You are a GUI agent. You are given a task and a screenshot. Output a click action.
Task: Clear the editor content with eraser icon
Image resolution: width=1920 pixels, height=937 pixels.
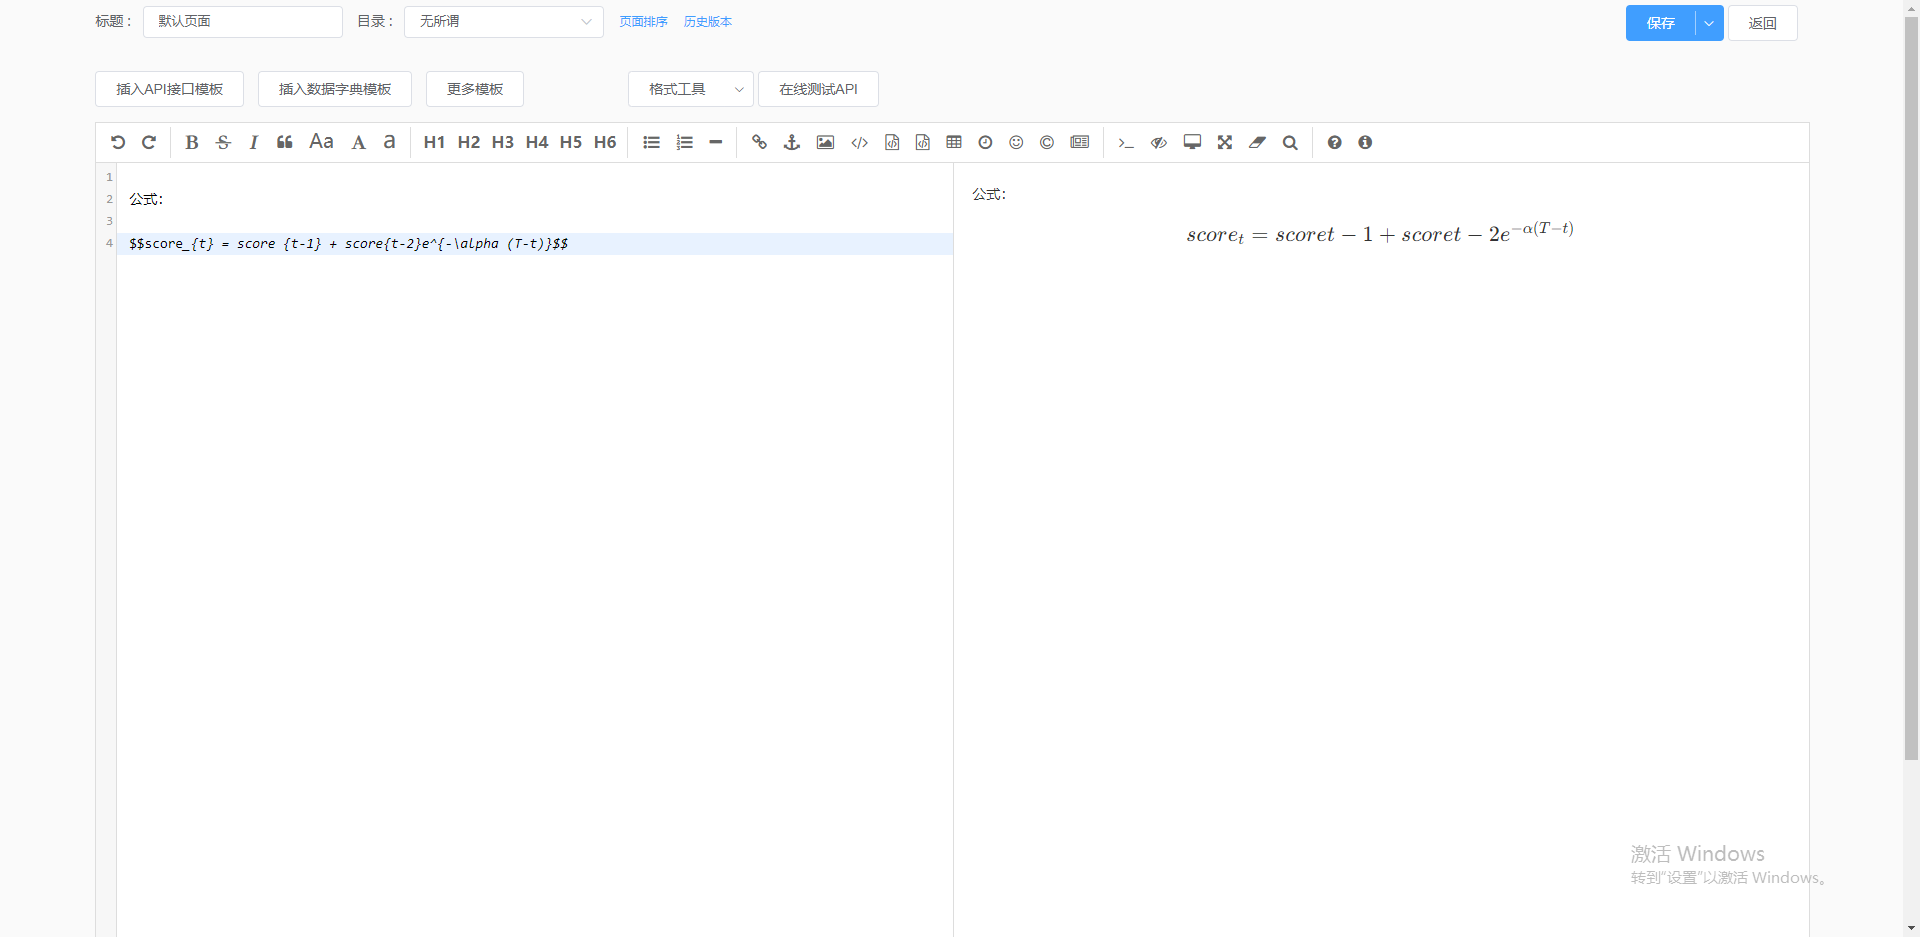coord(1257,142)
